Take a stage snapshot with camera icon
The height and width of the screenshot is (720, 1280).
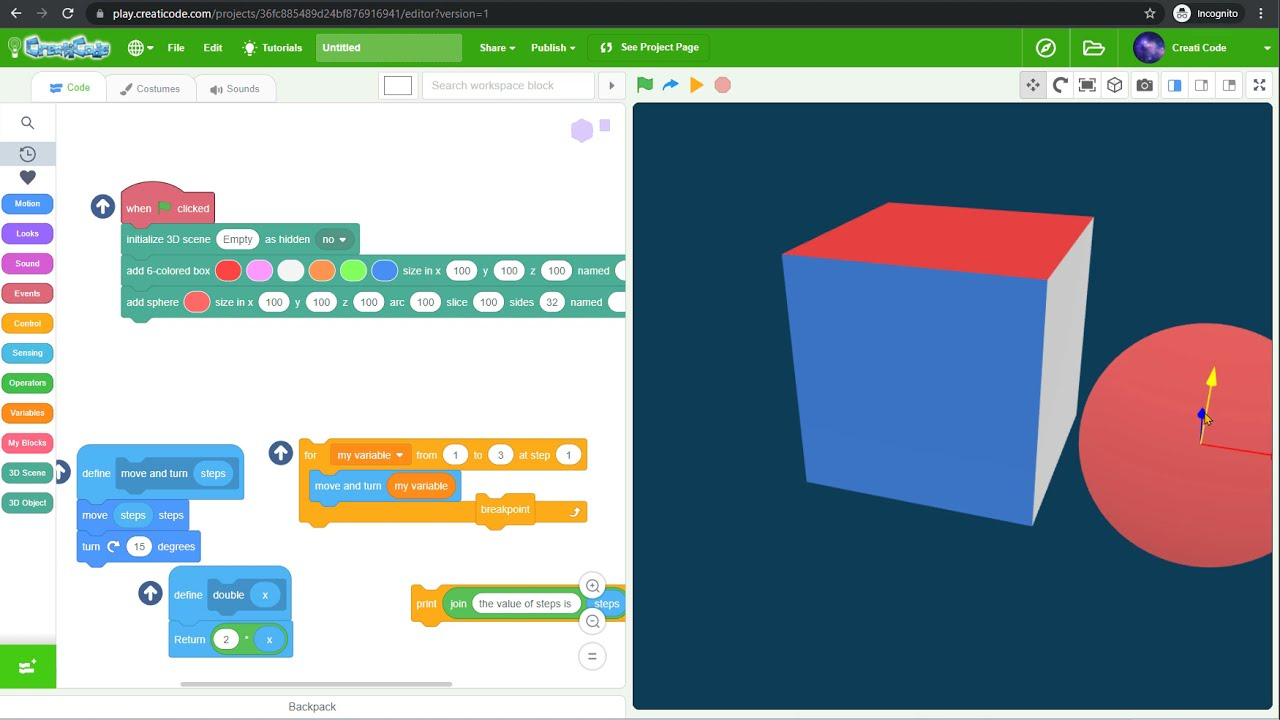(1145, 85)
